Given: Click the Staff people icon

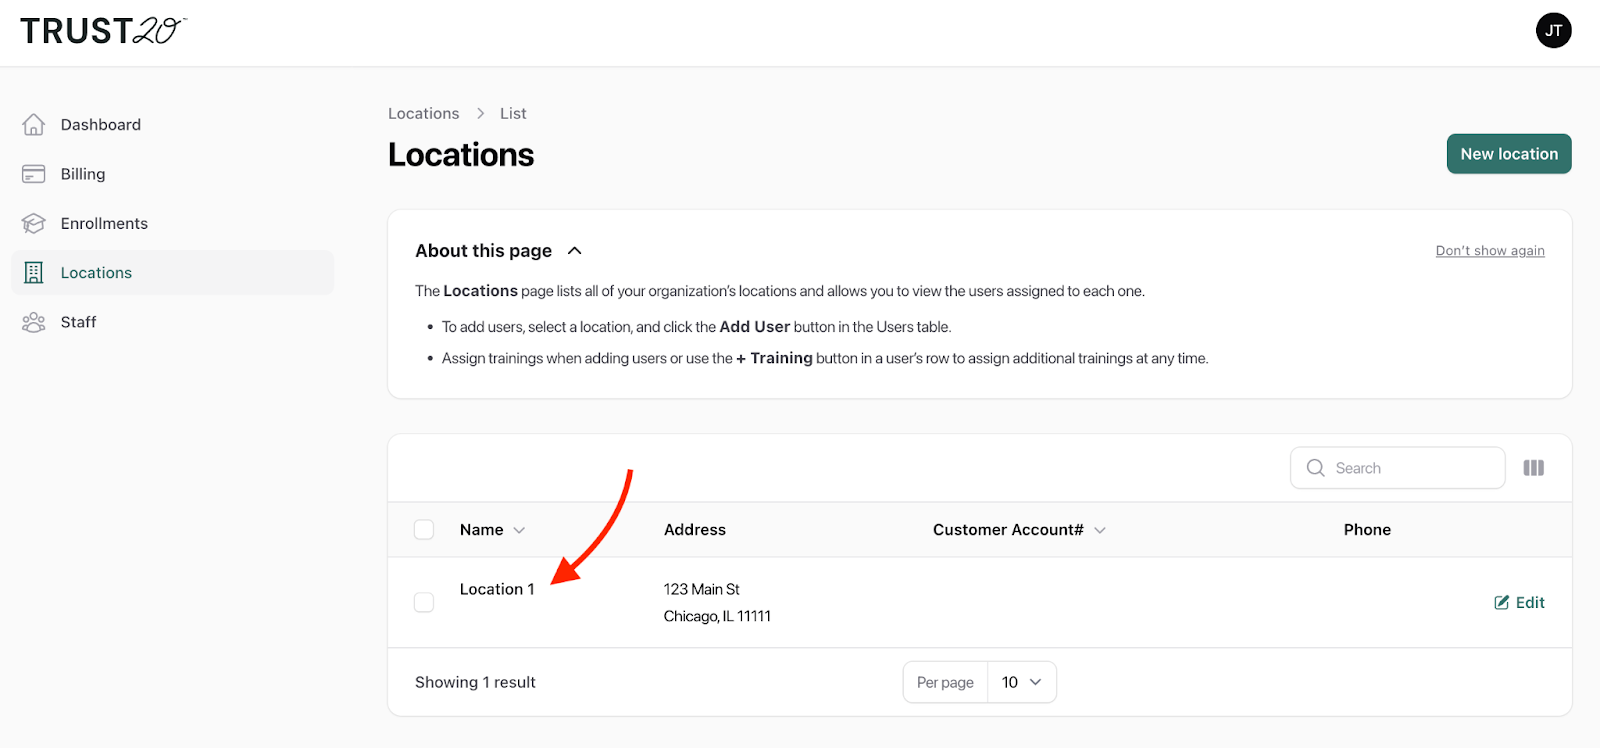Looking at the screenshot, I should (x=33, y=322).
